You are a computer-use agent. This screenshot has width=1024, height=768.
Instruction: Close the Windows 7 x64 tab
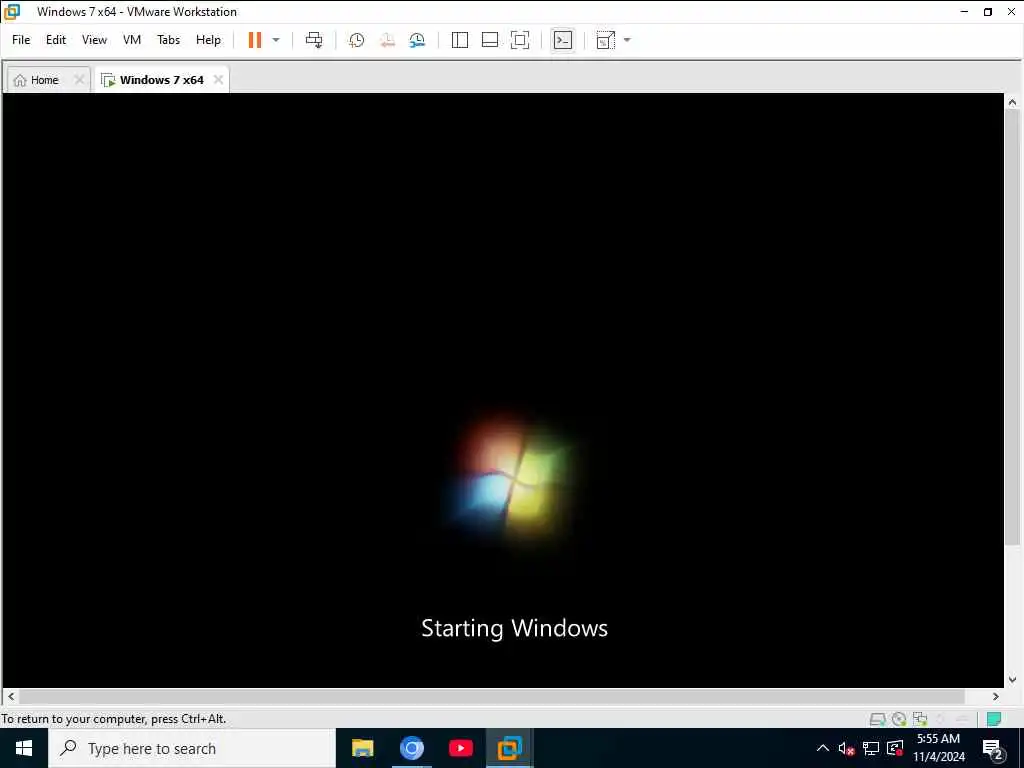pyautogui.click(x=218, y=80)
